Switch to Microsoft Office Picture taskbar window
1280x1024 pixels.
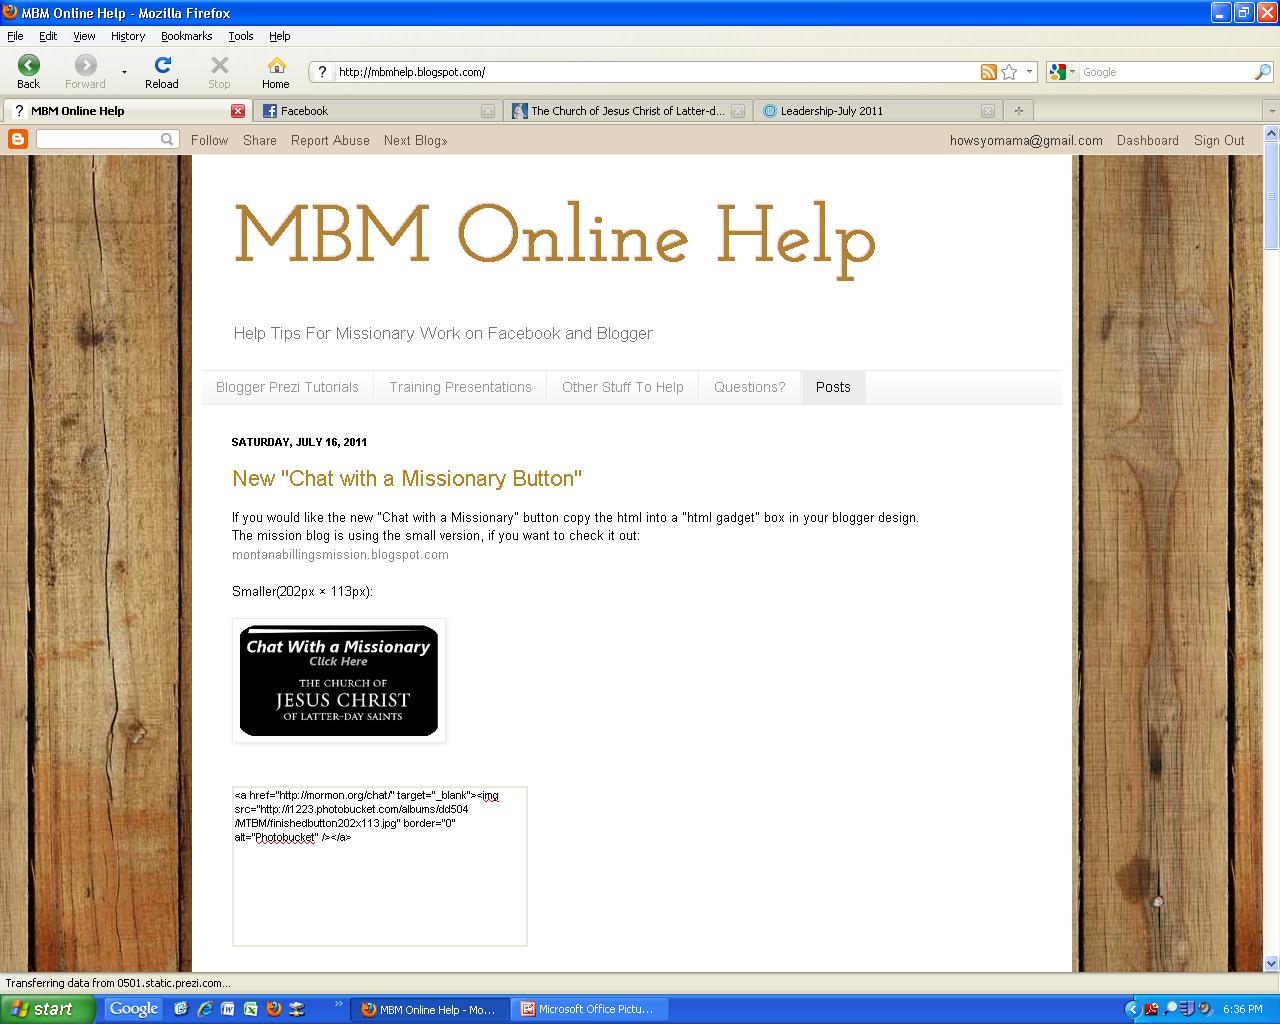[591, 1009]
